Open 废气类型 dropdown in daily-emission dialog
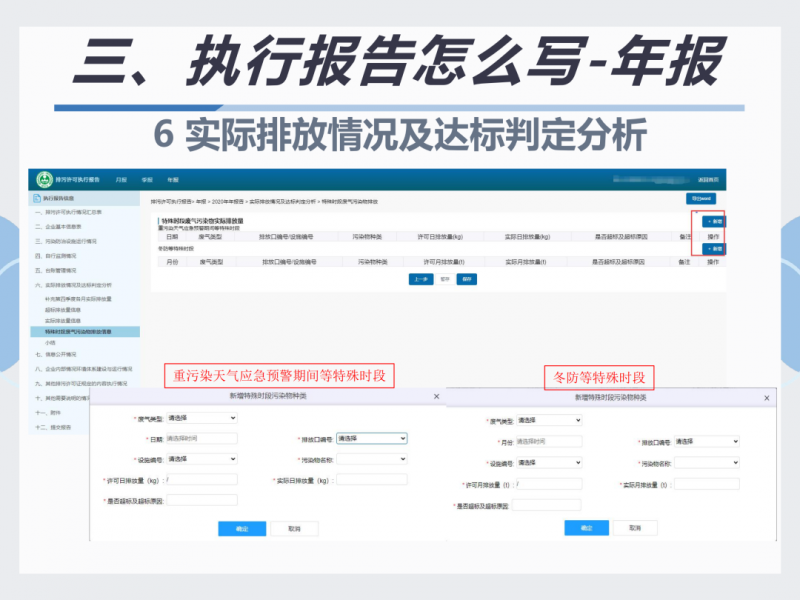This screenshot has width=800, height=600. click(x=202, y=418)
